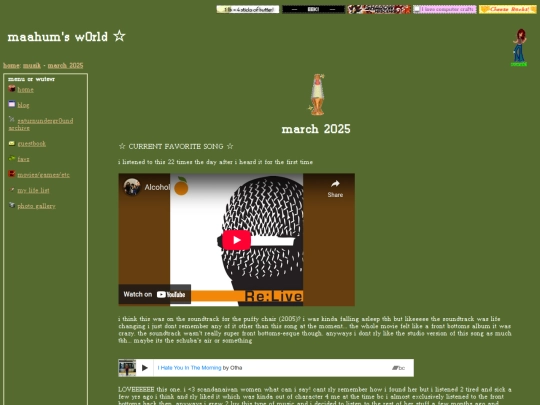Click the Cheese Rocks banner

coord(508,9)
